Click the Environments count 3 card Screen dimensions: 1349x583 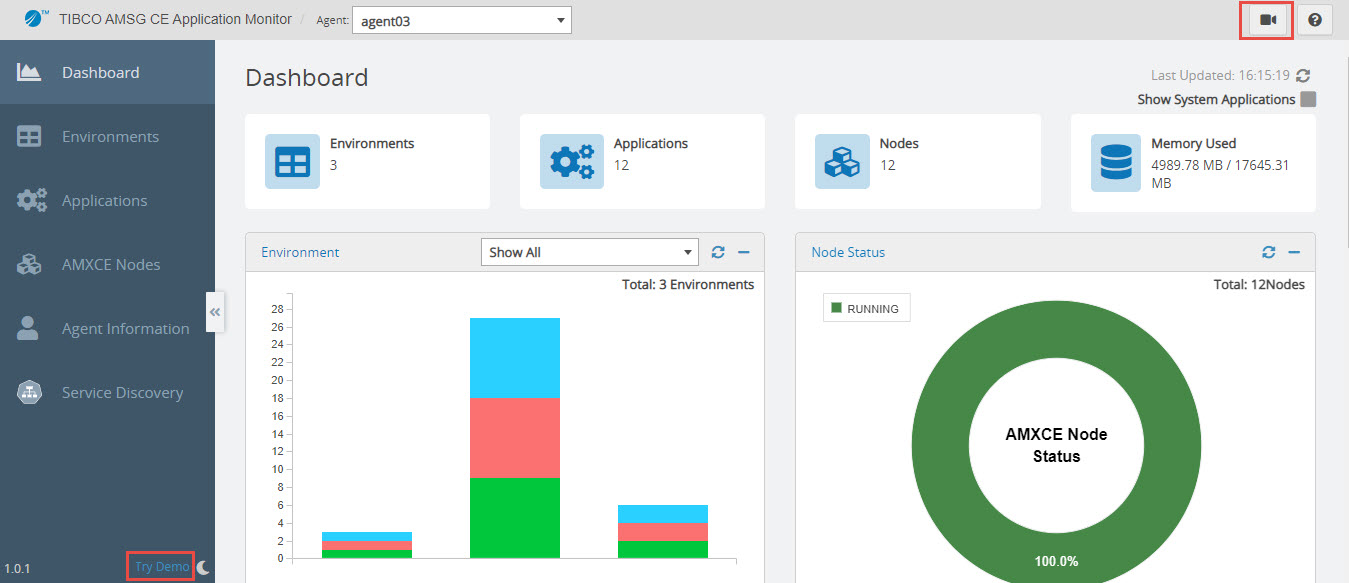[367, 161]
